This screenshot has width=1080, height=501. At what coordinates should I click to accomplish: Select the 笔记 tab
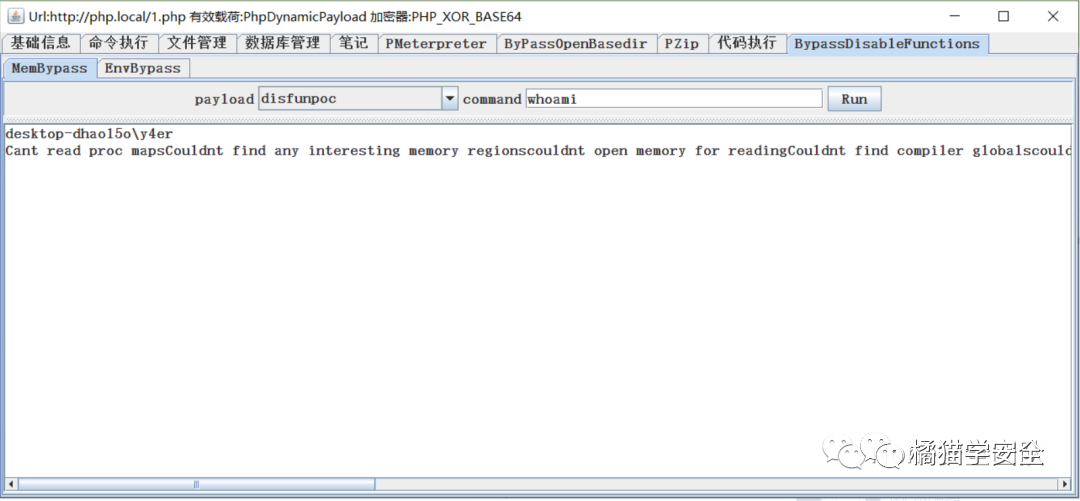pyautogui.click(x=353, y=43)
